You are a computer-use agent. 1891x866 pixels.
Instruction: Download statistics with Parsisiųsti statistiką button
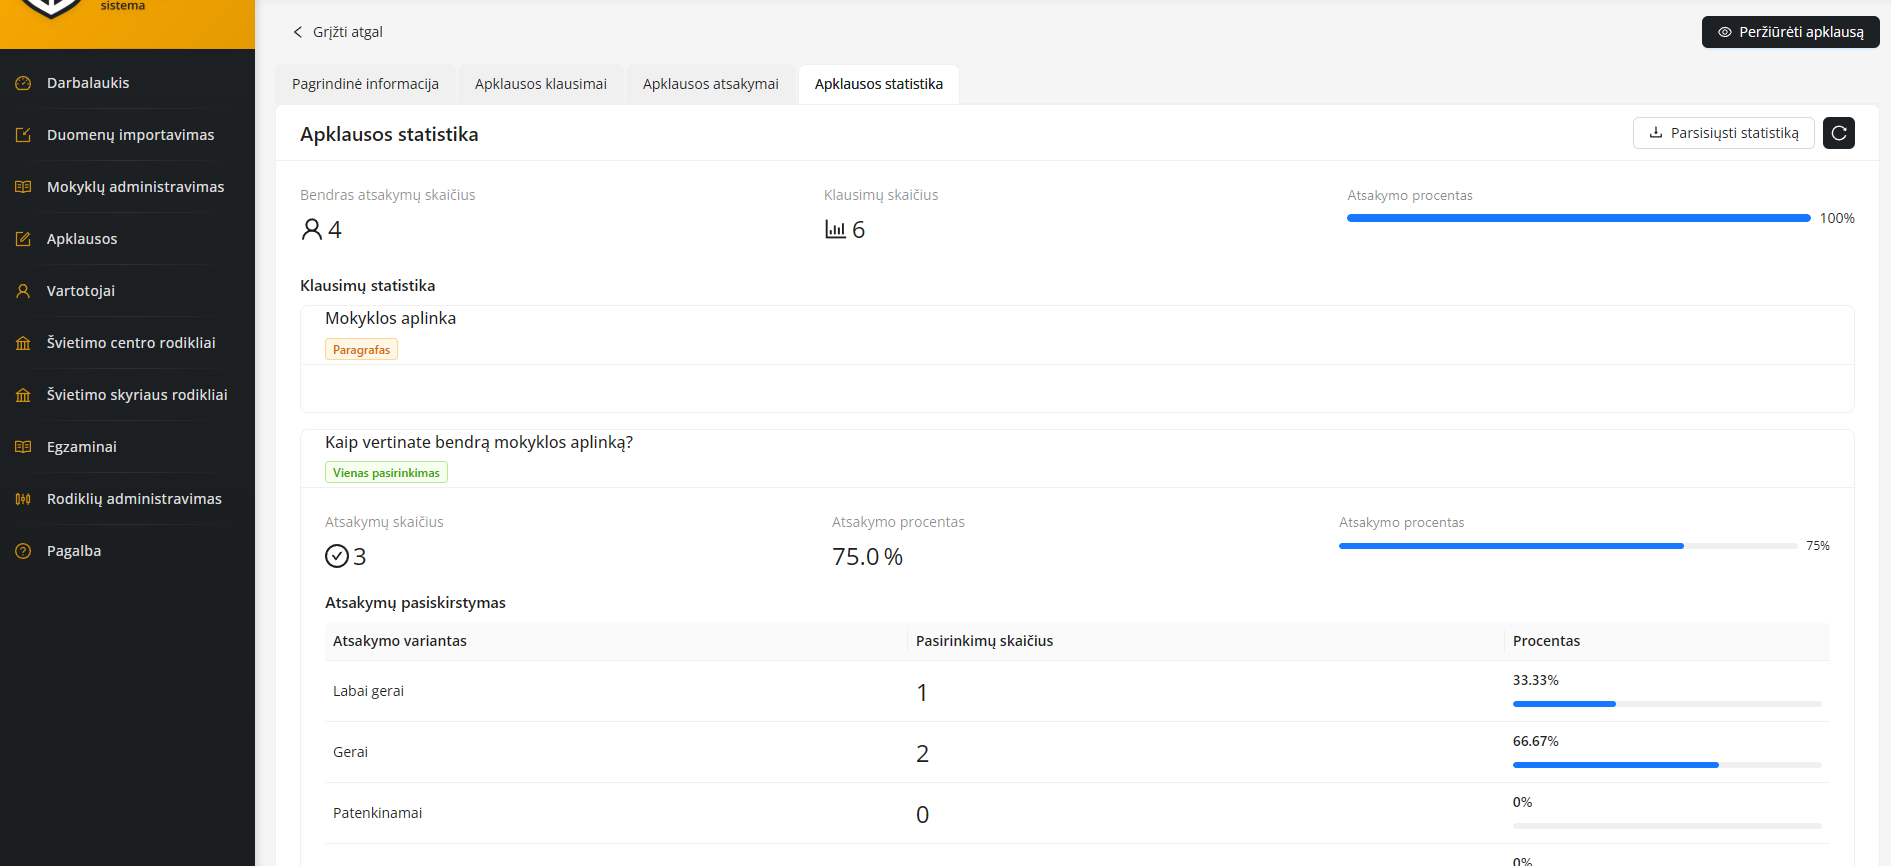point(1723,133)
